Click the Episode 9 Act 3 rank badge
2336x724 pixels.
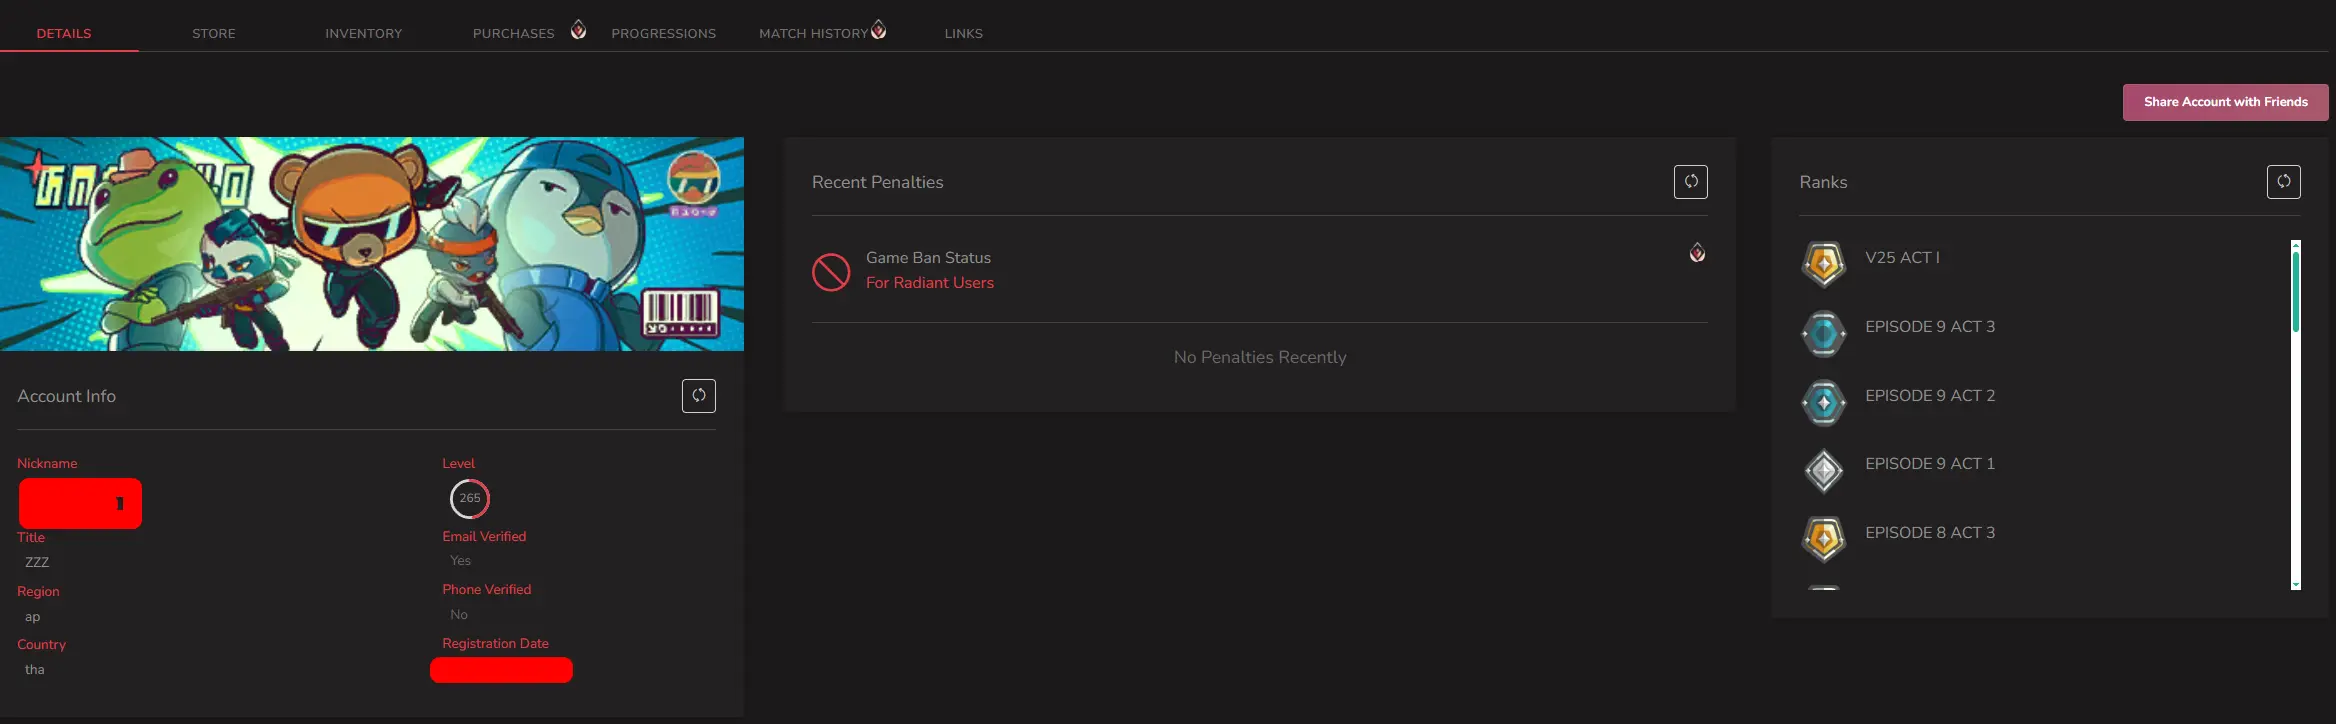(1823, 333)
